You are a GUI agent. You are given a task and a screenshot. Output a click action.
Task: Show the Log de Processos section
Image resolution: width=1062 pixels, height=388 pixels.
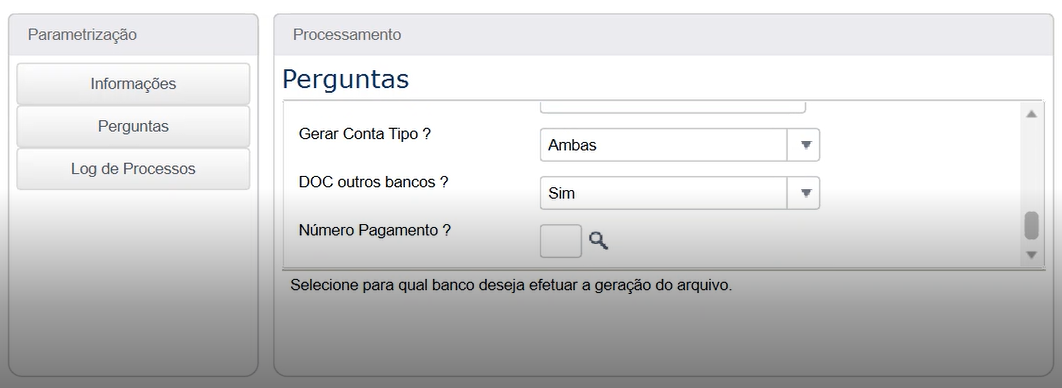133,169
